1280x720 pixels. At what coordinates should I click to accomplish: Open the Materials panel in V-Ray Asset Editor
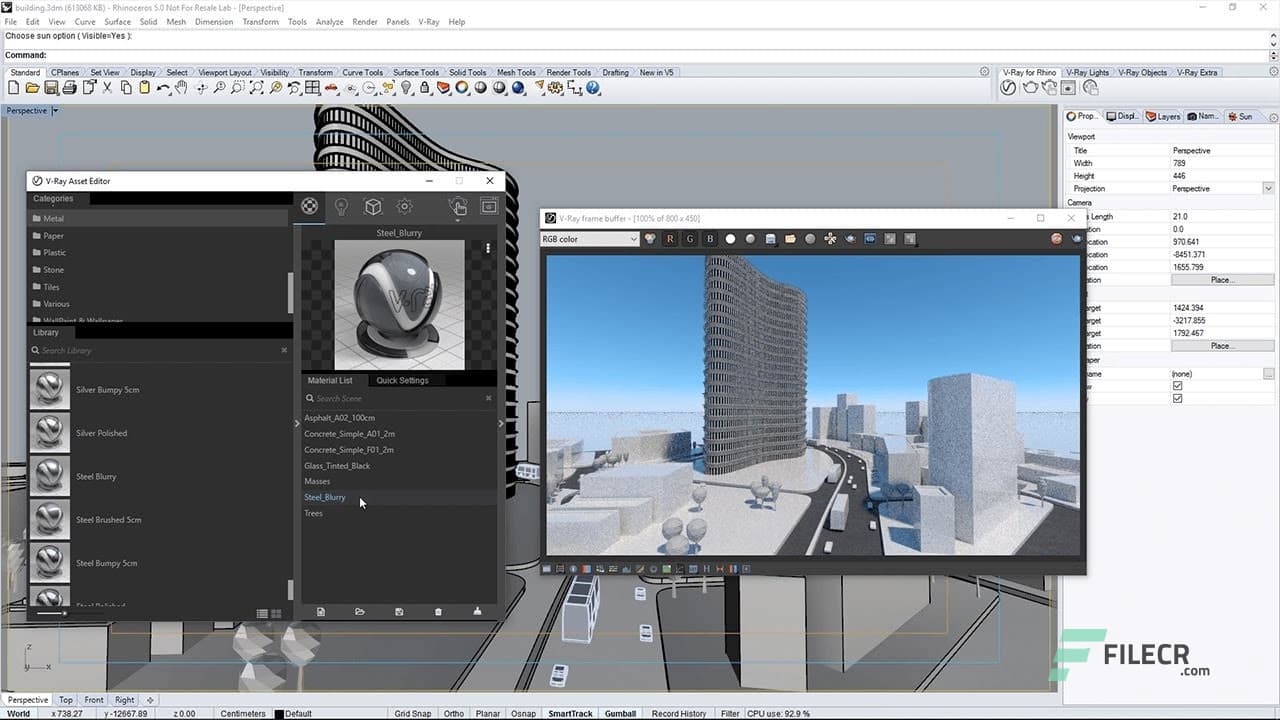click(309, 206)
